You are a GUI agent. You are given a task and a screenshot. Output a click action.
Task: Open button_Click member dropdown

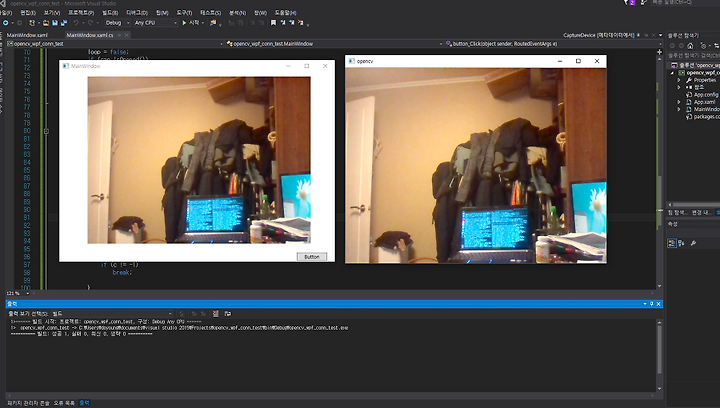coord(553,44)
